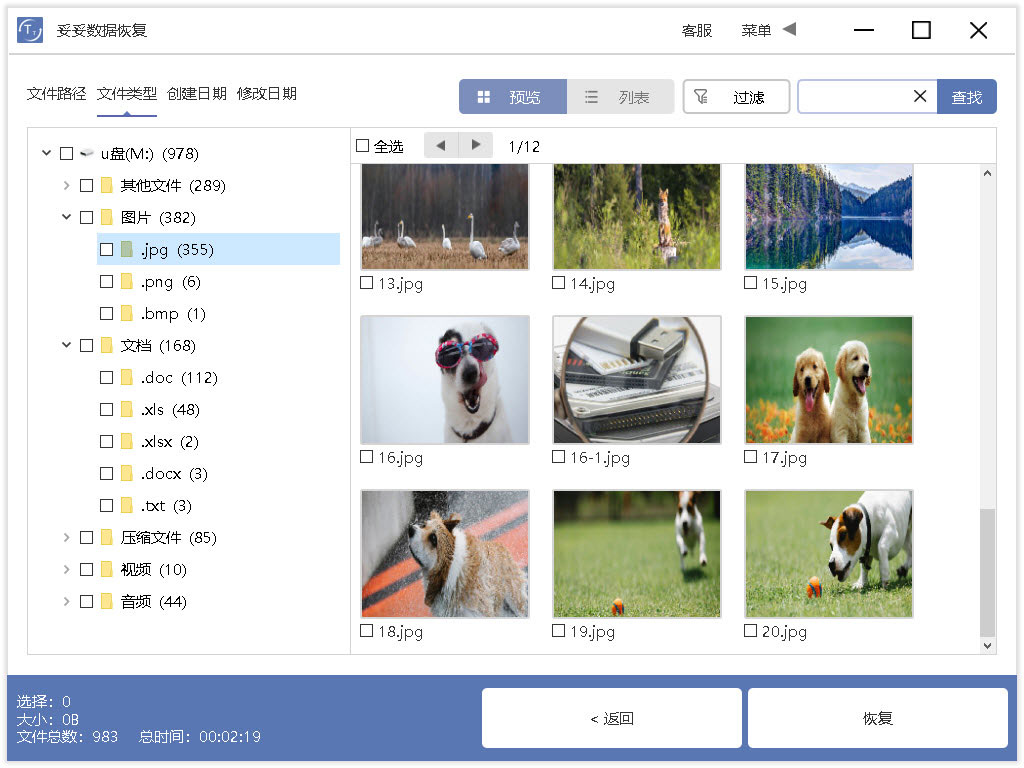Select the .png (6) tree row

point(218,281)
